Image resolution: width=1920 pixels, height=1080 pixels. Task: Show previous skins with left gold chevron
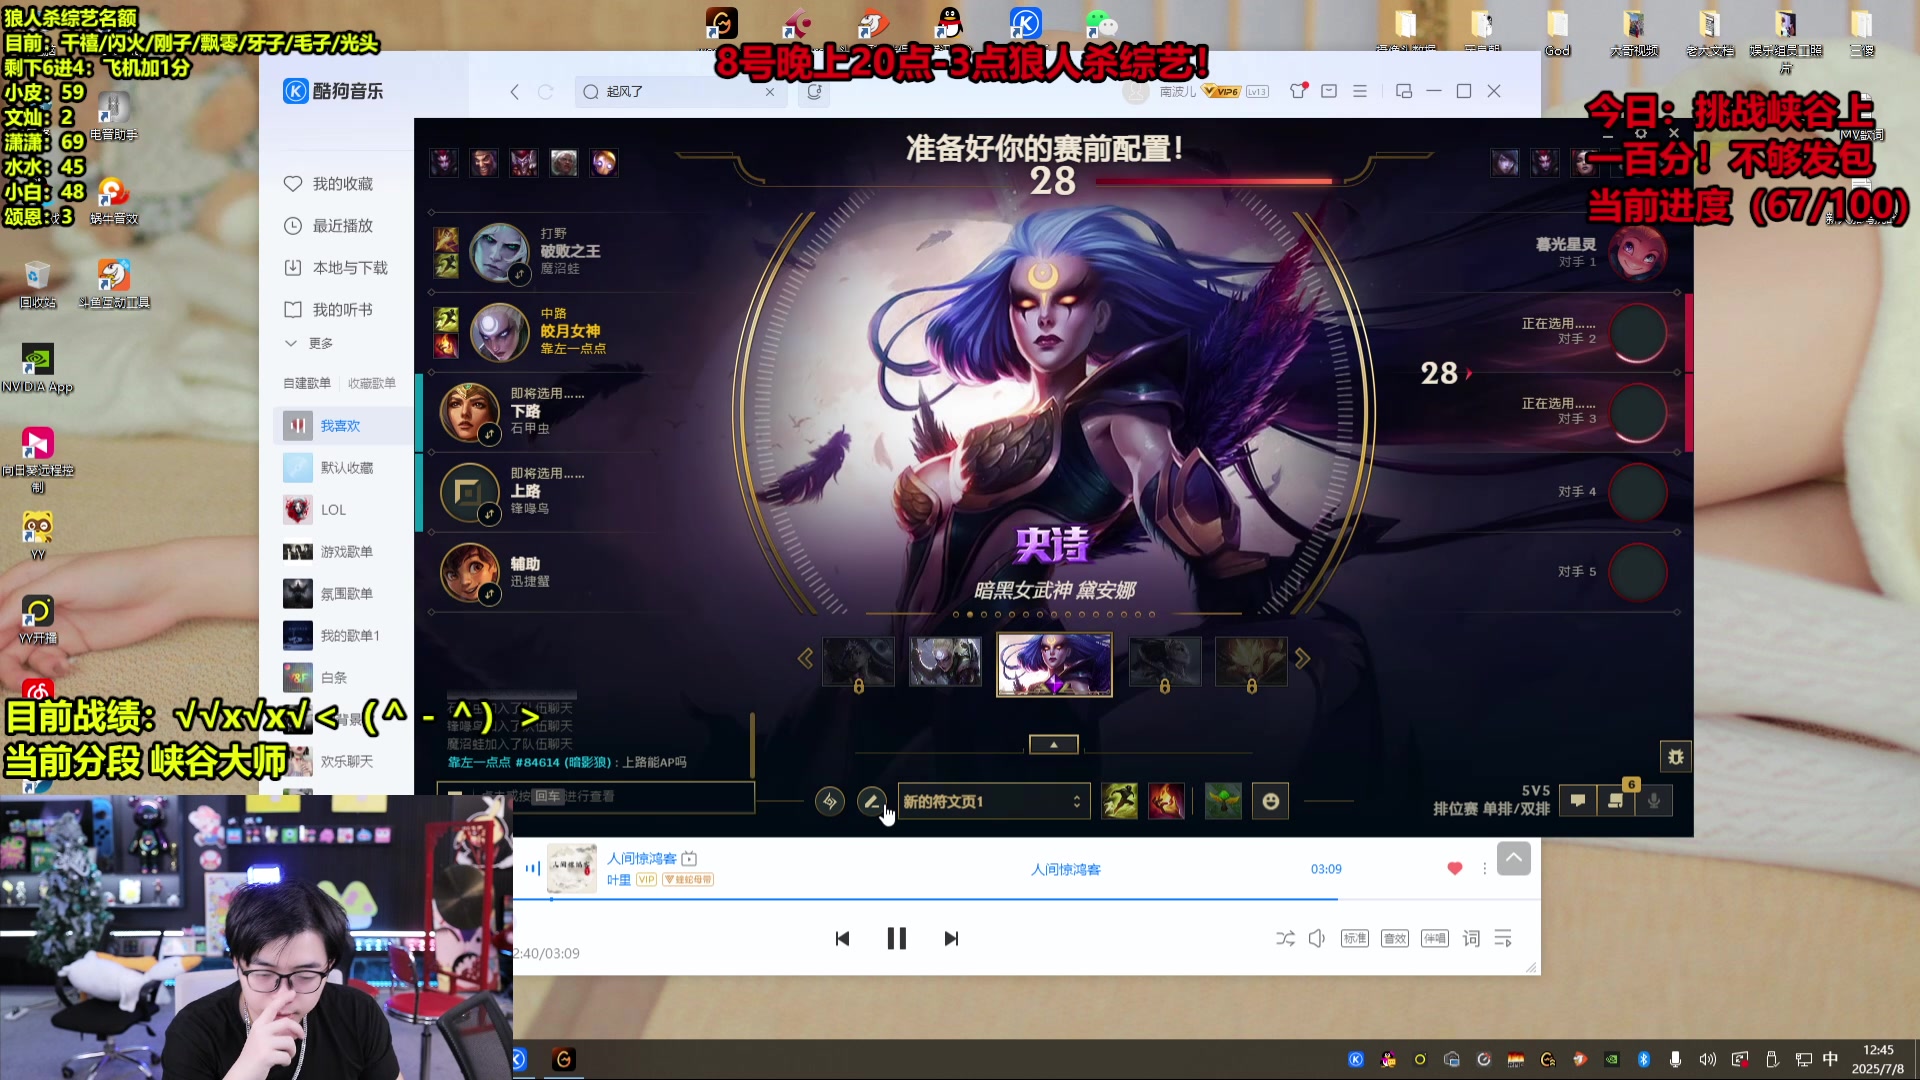coord(805,658)
